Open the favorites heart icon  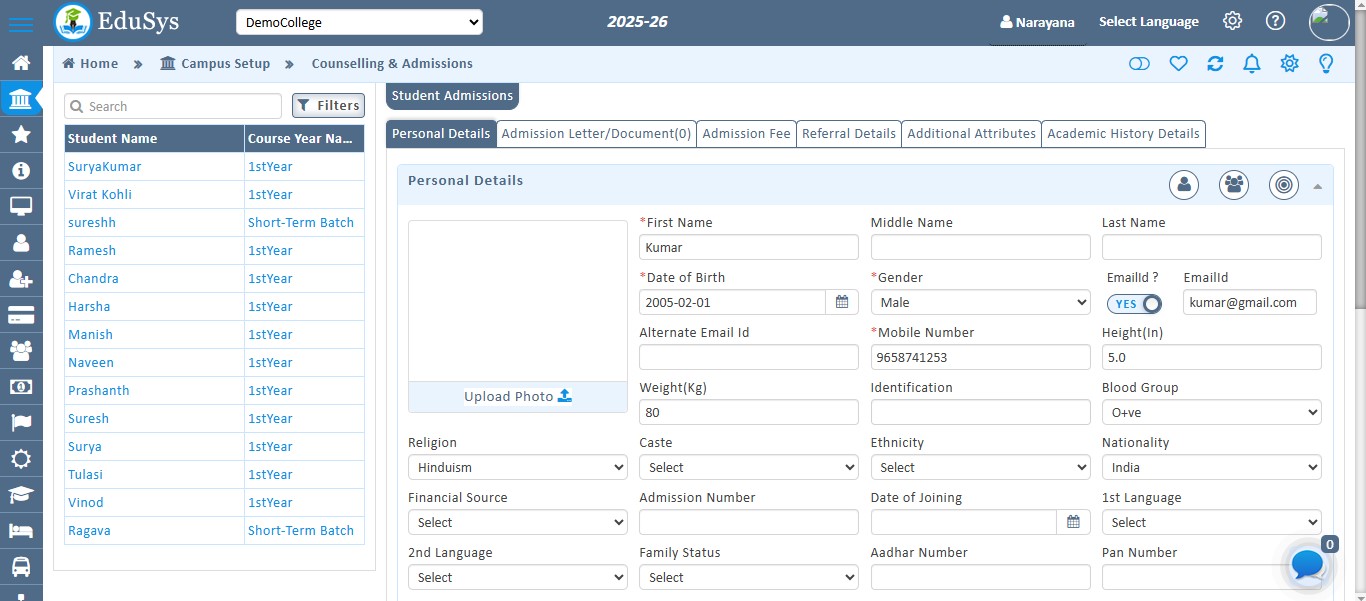pos(1178,63)
